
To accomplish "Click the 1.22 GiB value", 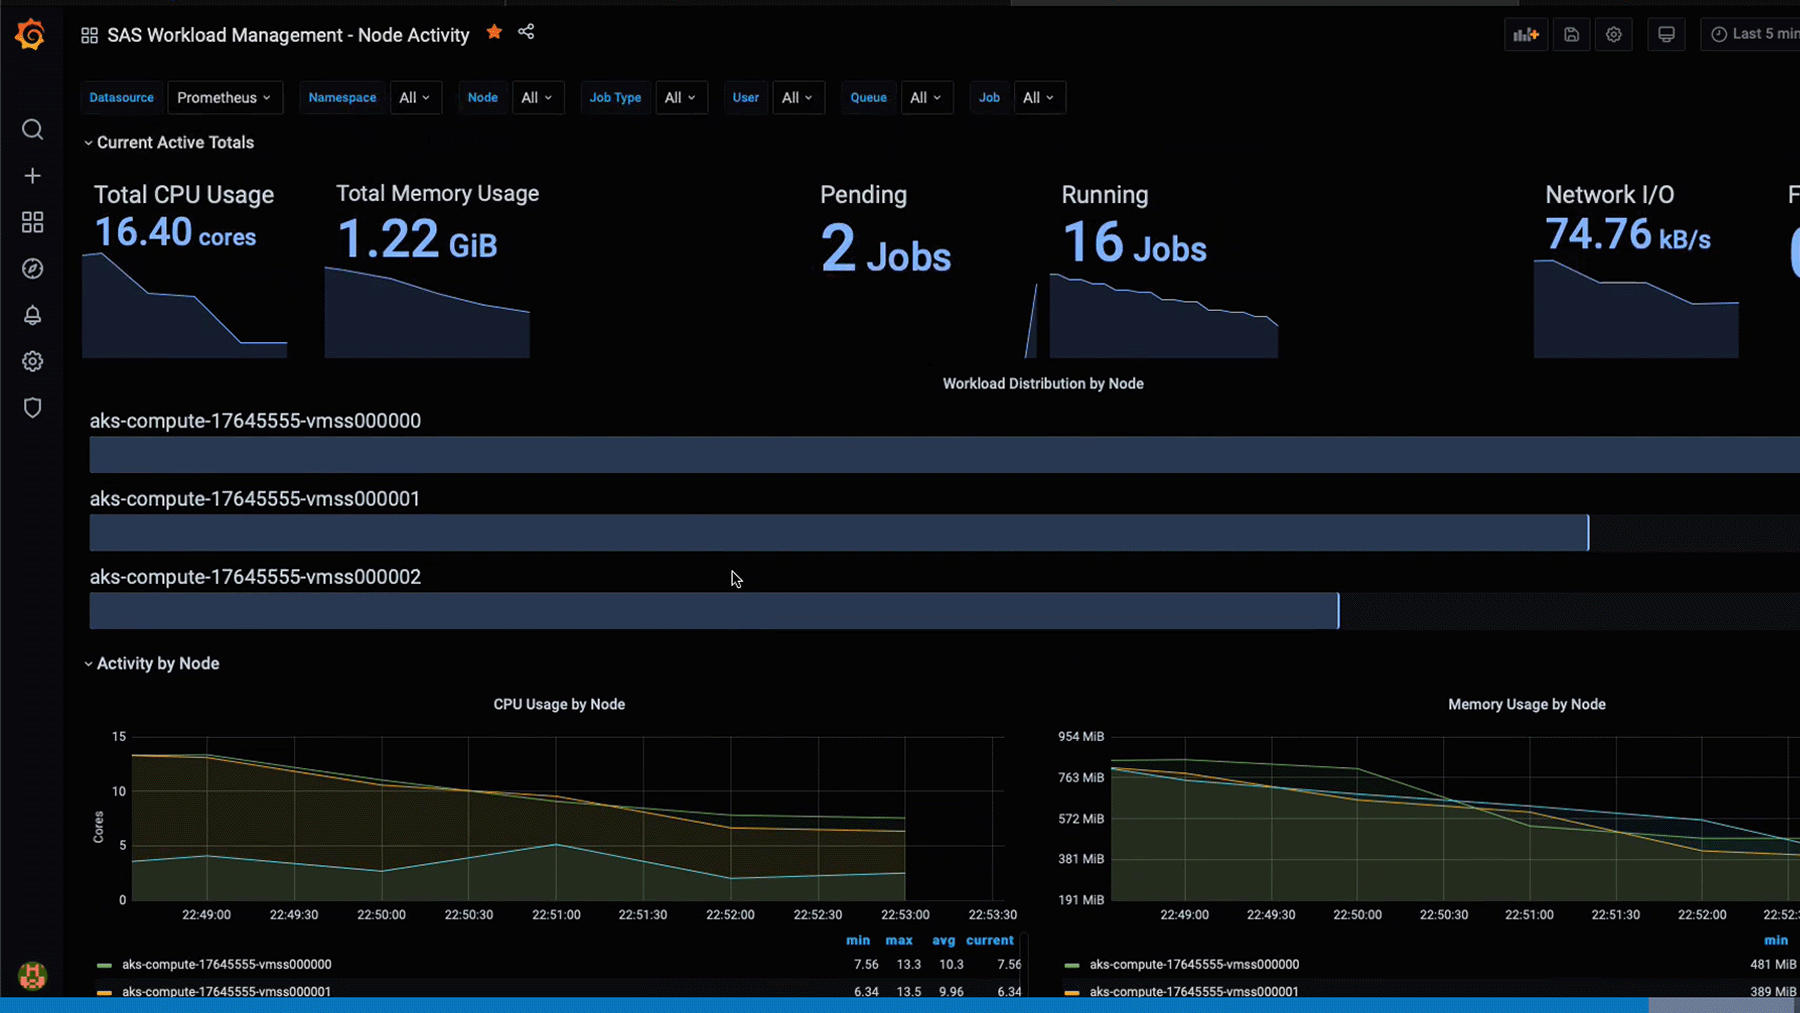I will click(417, 240).
